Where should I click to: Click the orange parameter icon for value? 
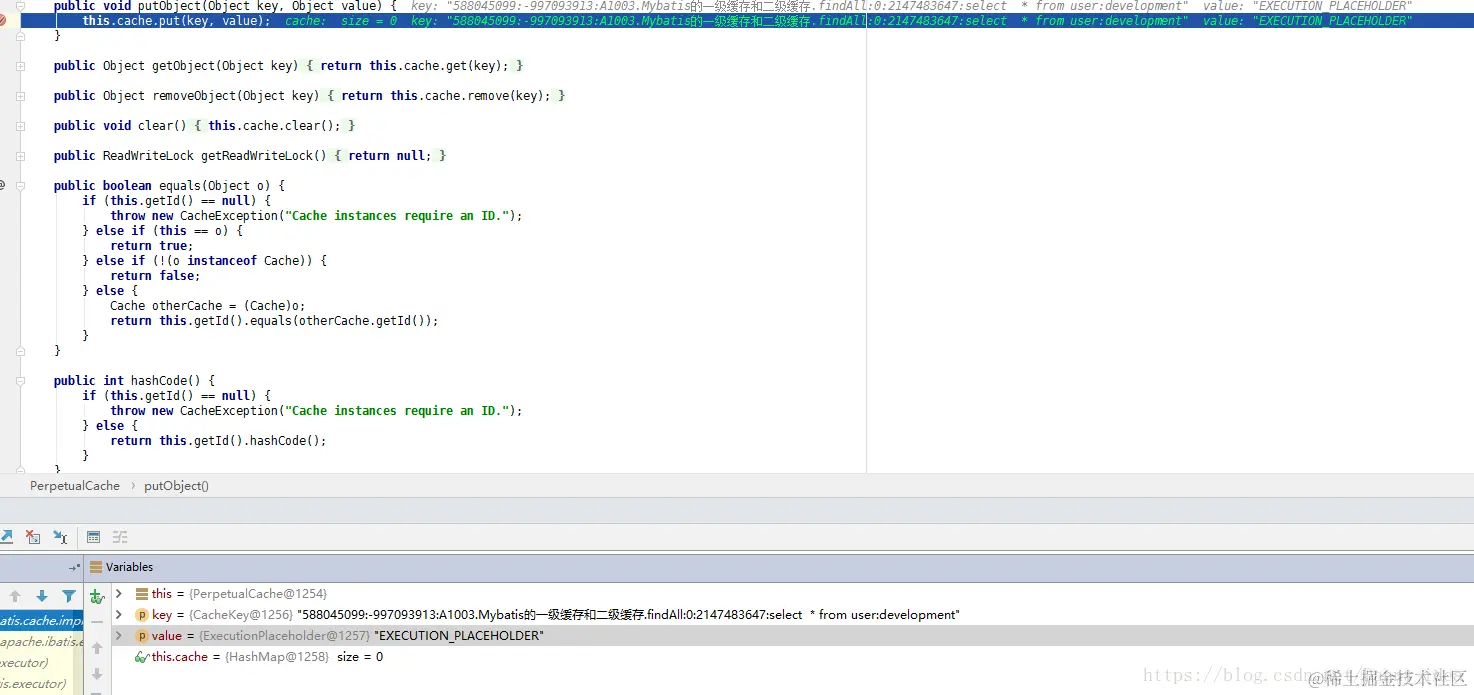142,636
